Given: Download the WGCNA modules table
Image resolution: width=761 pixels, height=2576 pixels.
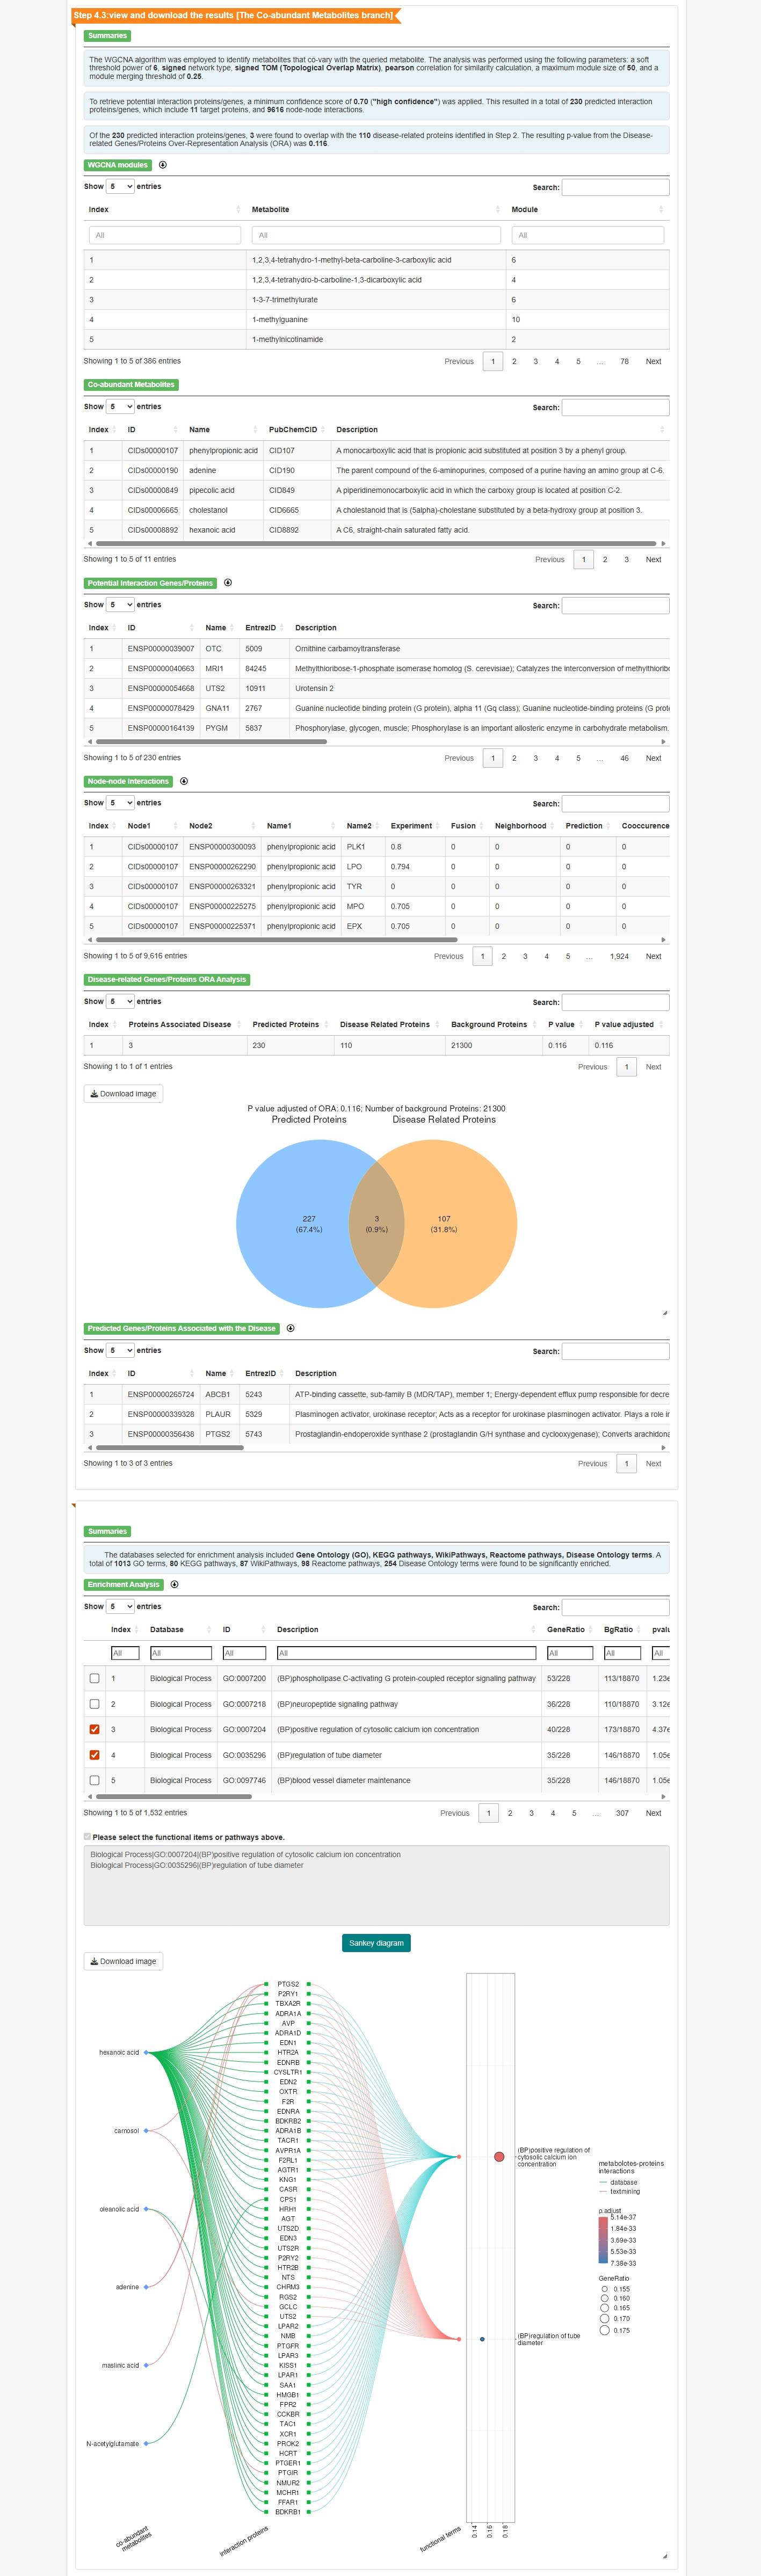Looking at the screenshot, I should click(163, 165).
